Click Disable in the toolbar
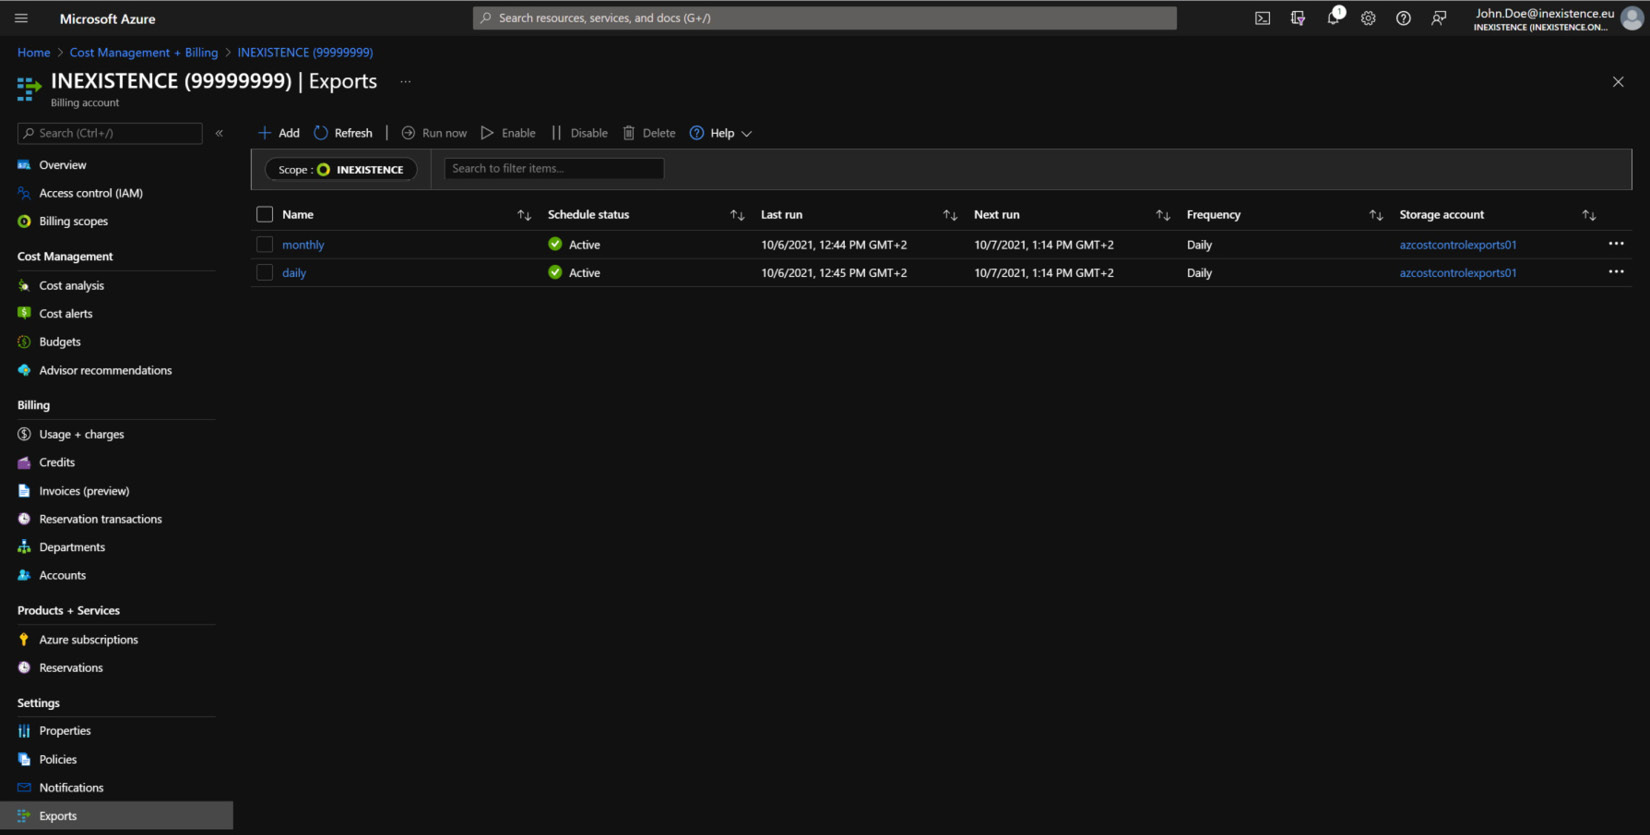The height and width of the screenshot is (835, 1650). point(579,133)
